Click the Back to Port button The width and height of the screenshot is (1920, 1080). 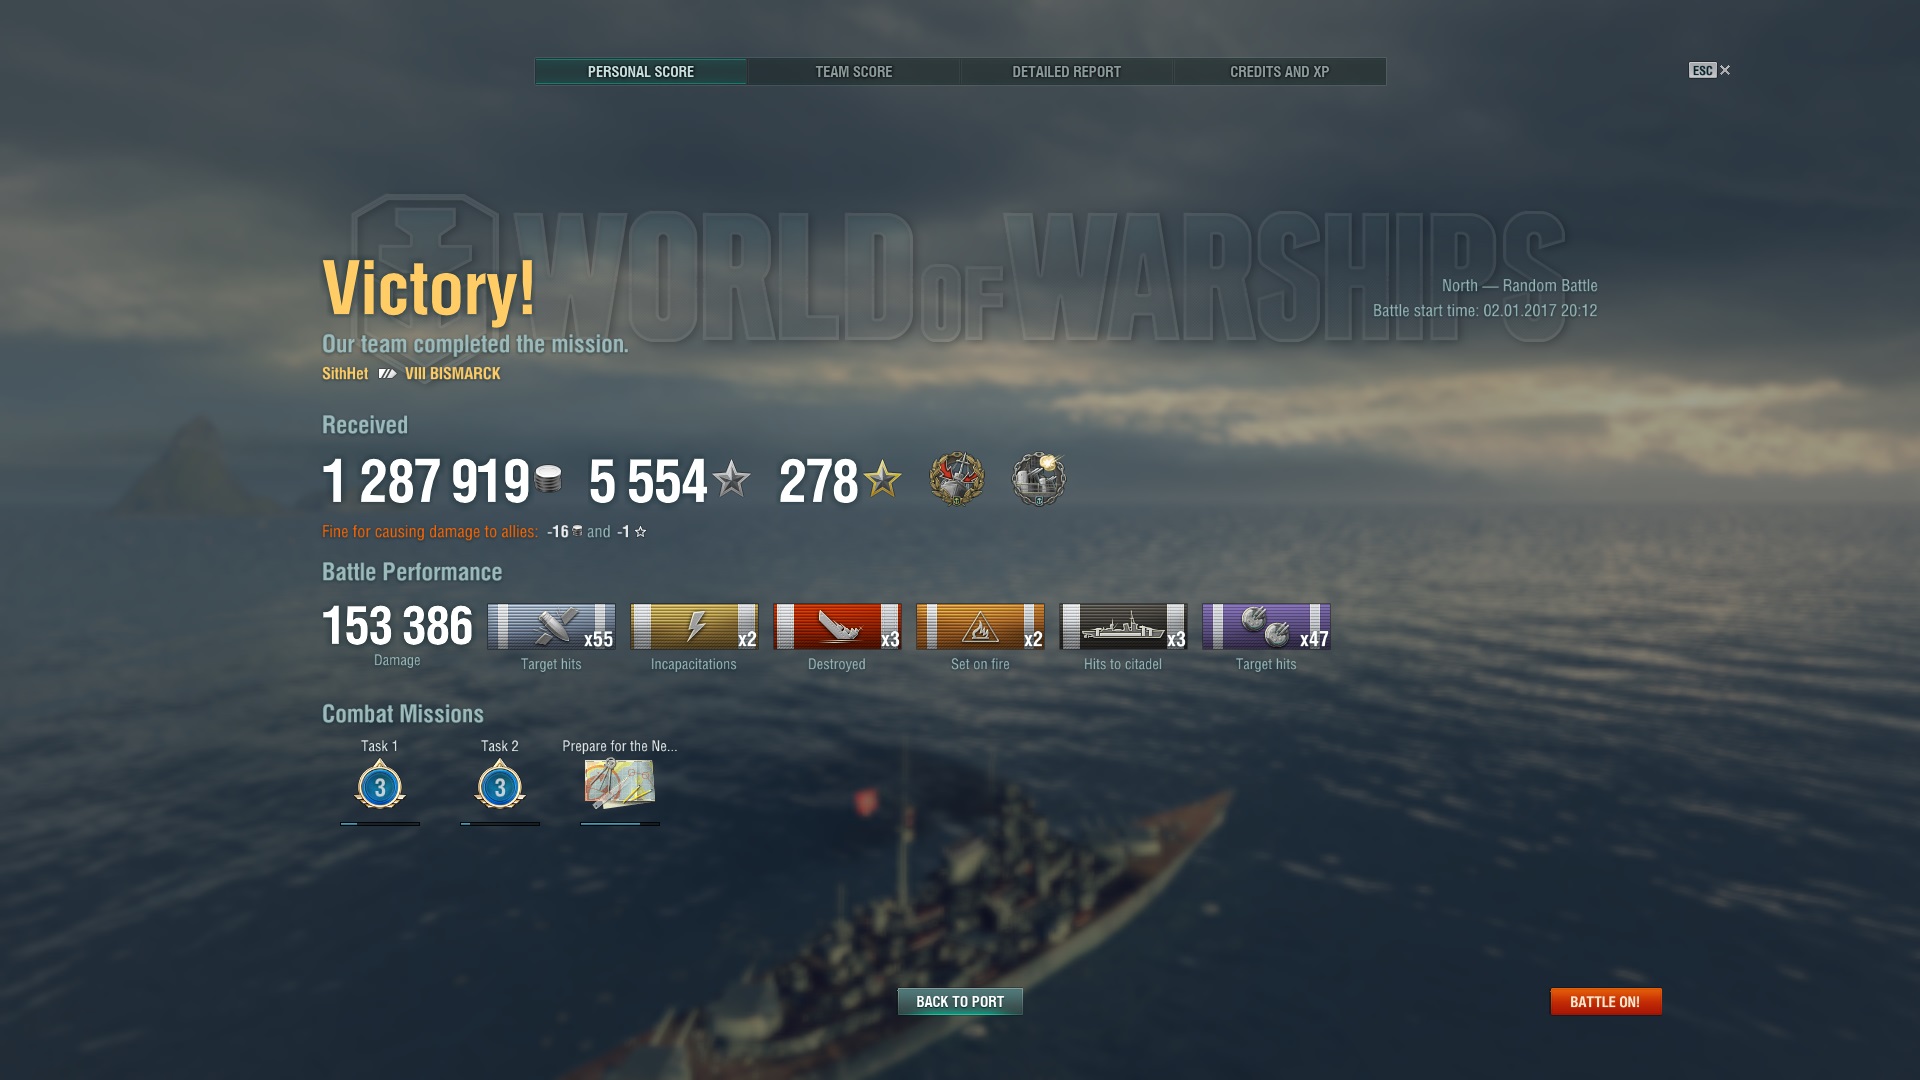[x=960, y=1001]
